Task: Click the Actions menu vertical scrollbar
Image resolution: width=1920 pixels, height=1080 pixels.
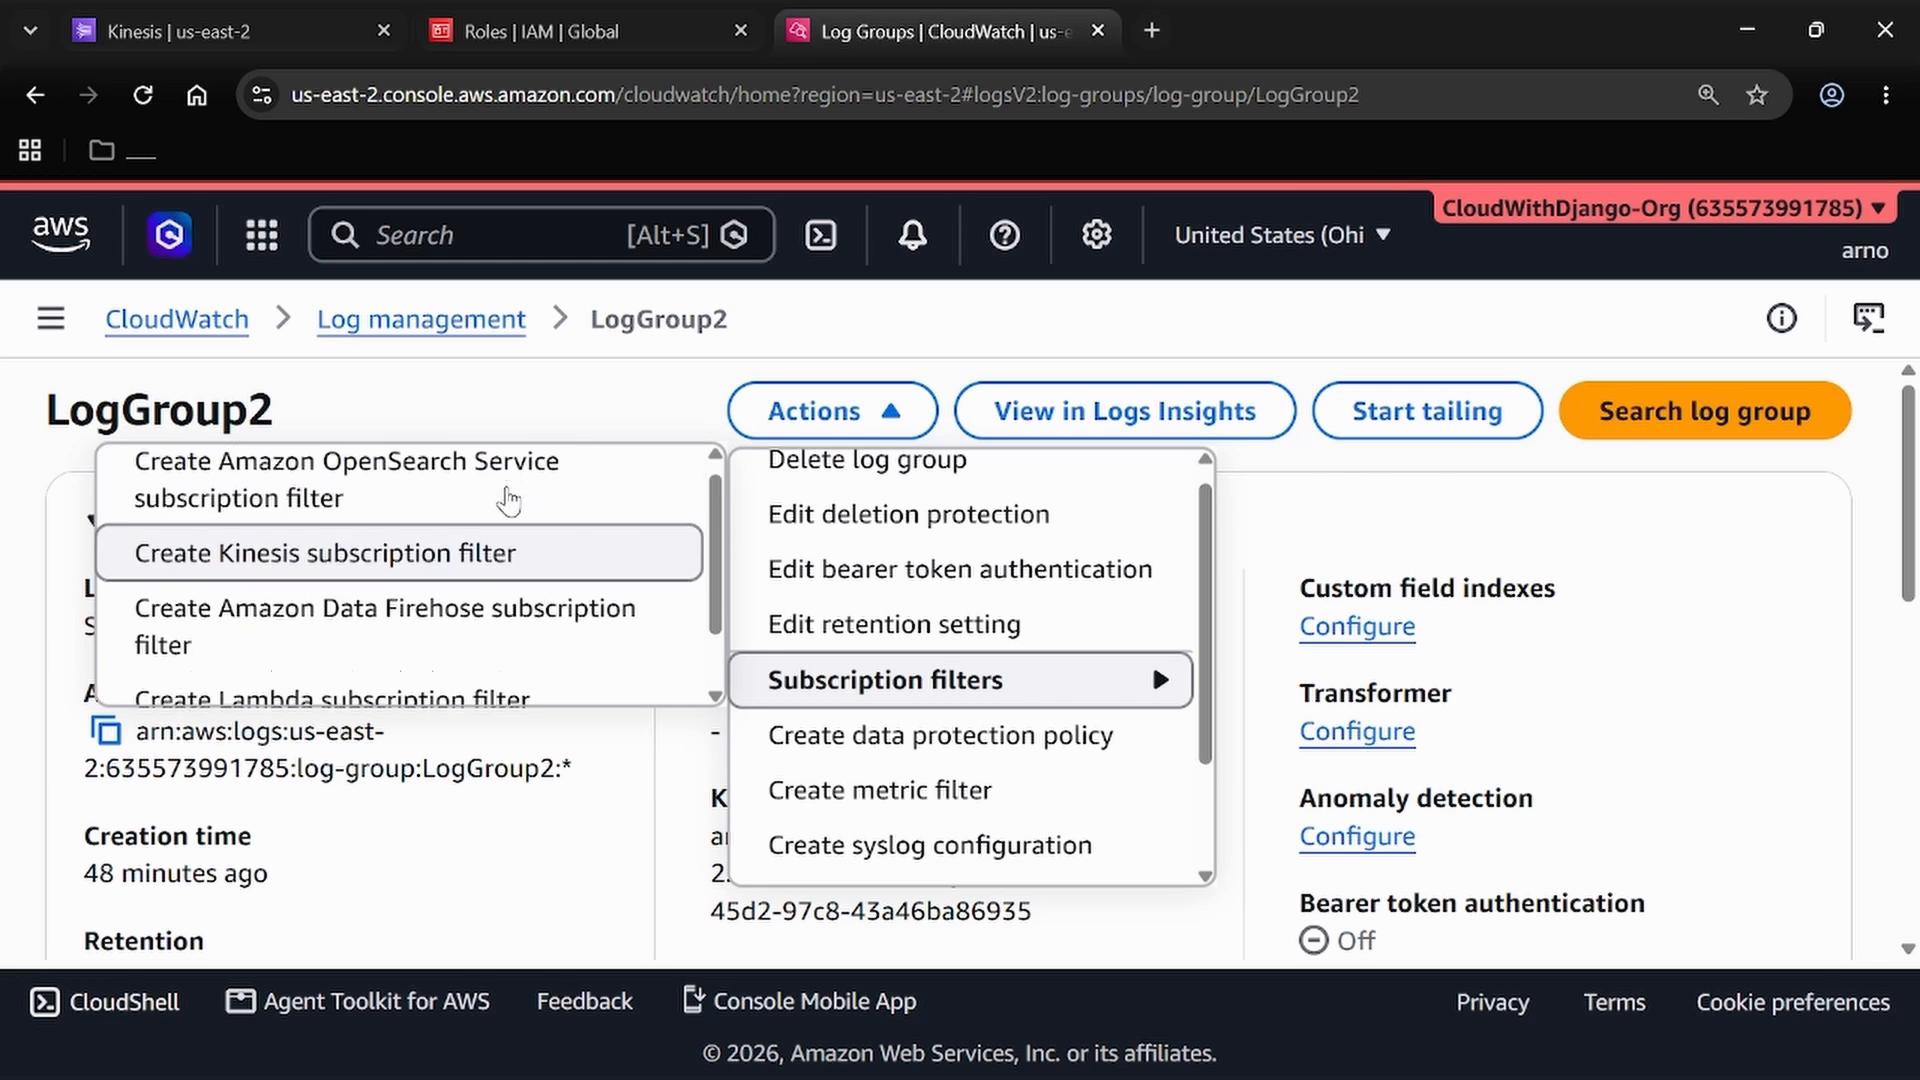Action: [x=1205, y=625]
